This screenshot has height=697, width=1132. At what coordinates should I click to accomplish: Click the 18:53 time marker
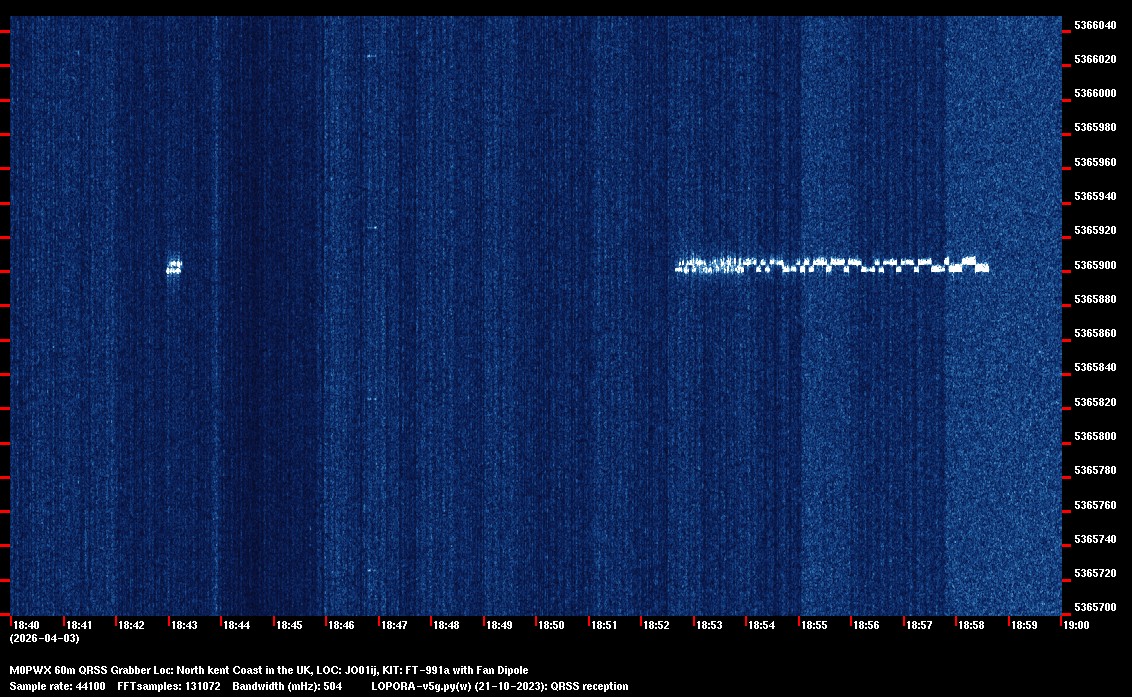tap(709, 625)
